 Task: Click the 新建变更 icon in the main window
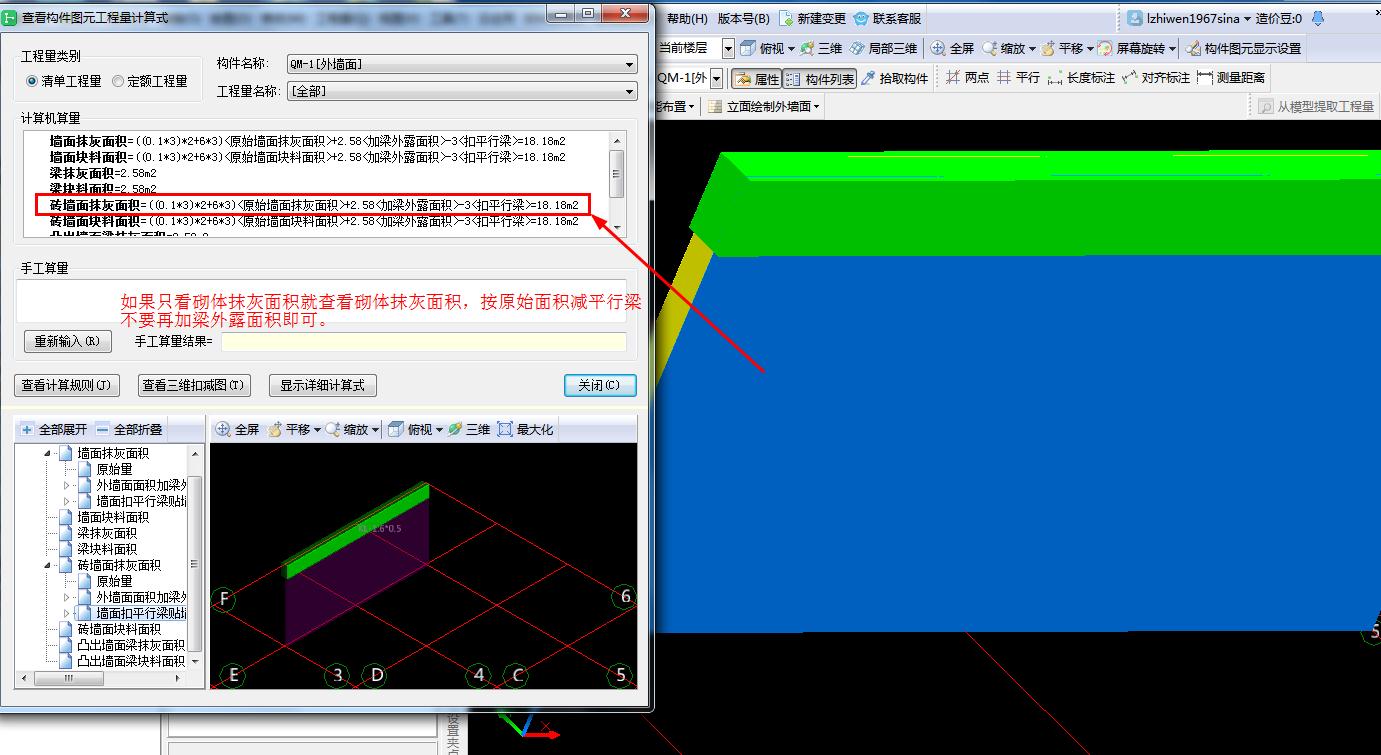pyautogui.click(x=787, y=18)
